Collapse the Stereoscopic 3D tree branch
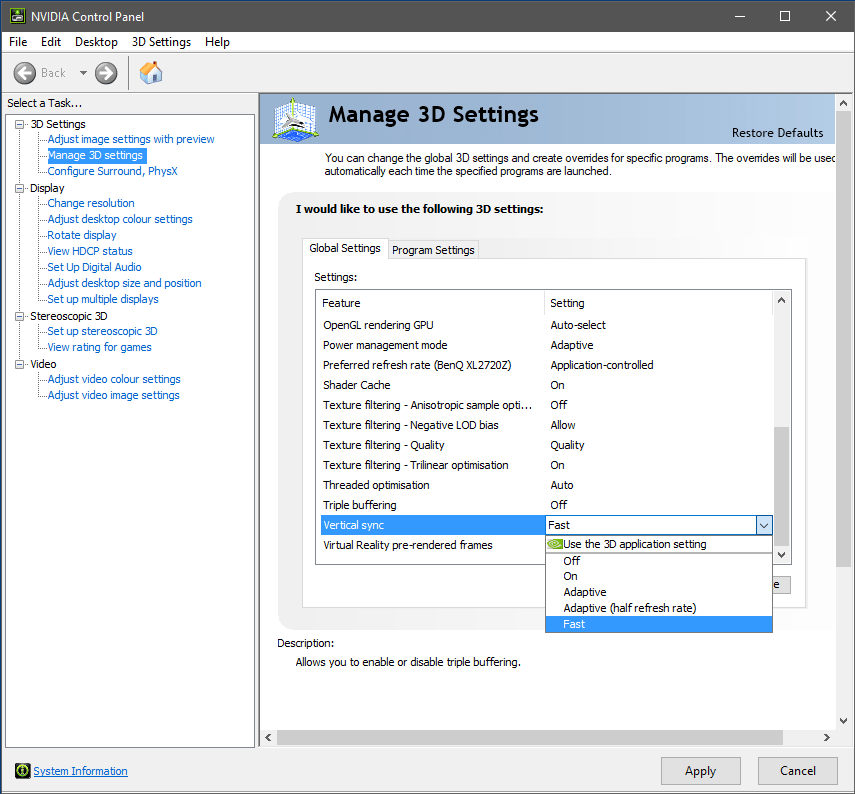The image size is (855, 794). pos(21,315)
